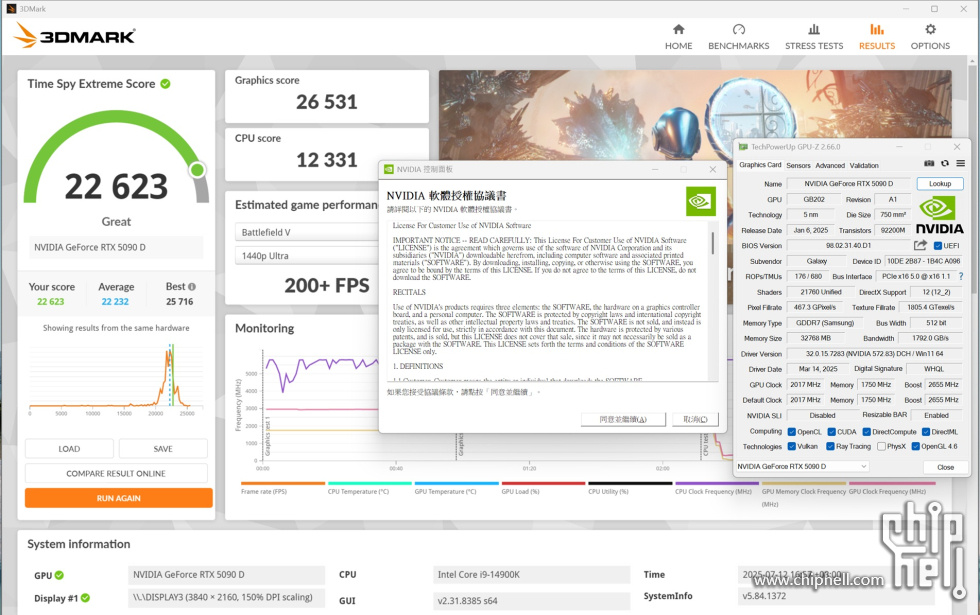This screenshot has width=980, height=615.
Task: Click the GPU Temperature blue legend swatch
Action: 457,483
